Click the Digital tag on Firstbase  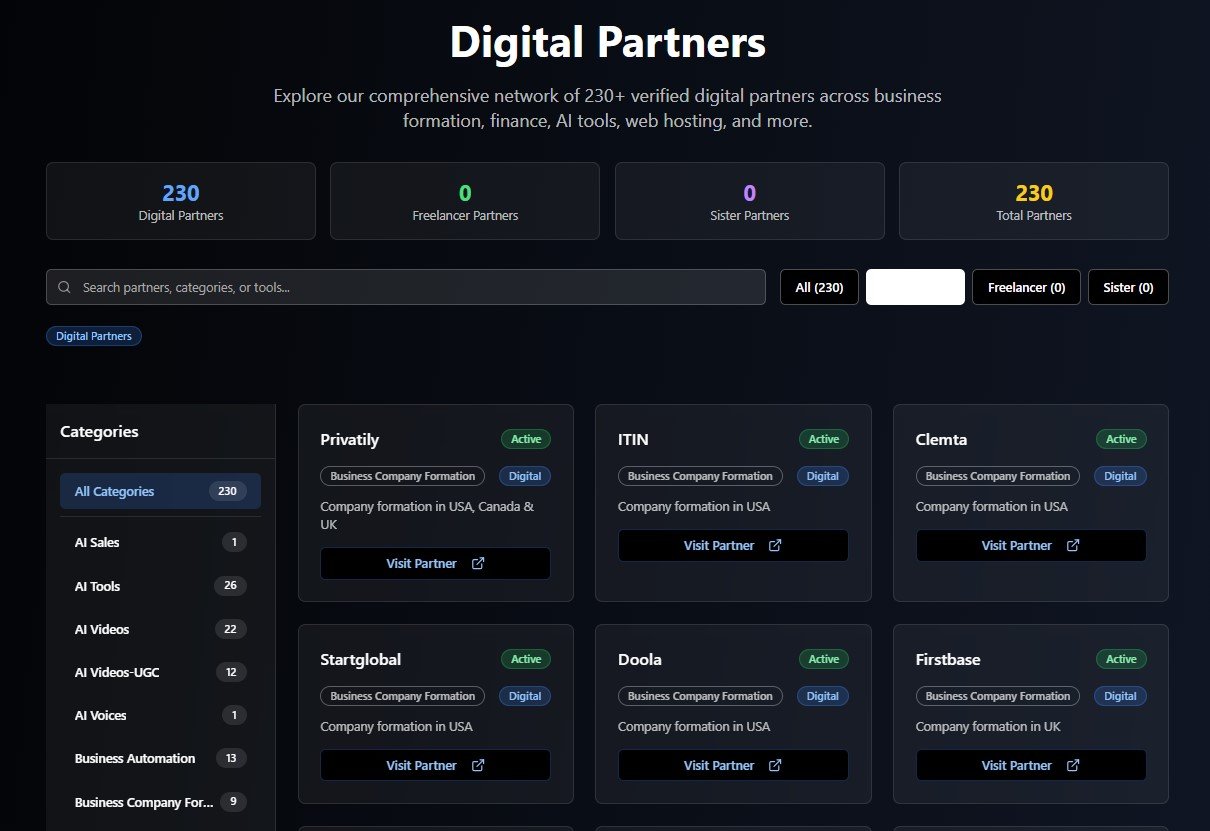1120,696
